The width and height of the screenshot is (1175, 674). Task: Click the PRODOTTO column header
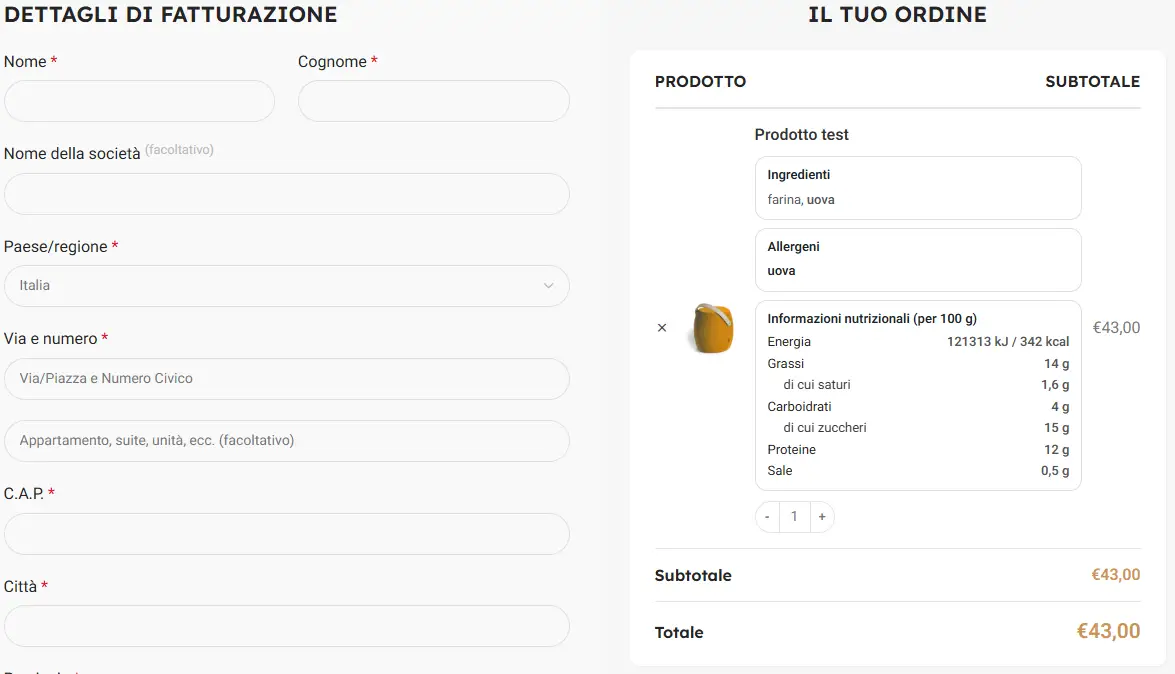click(700, 82)
